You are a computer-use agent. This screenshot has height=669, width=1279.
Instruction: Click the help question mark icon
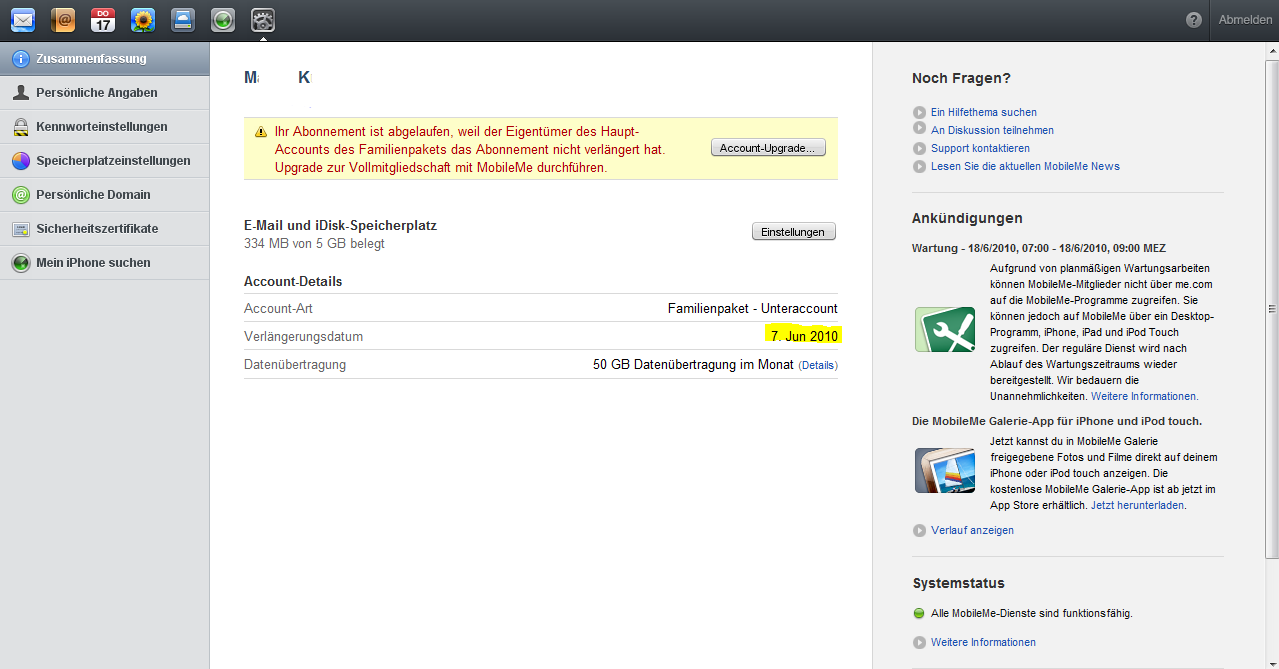point(1193,20)
